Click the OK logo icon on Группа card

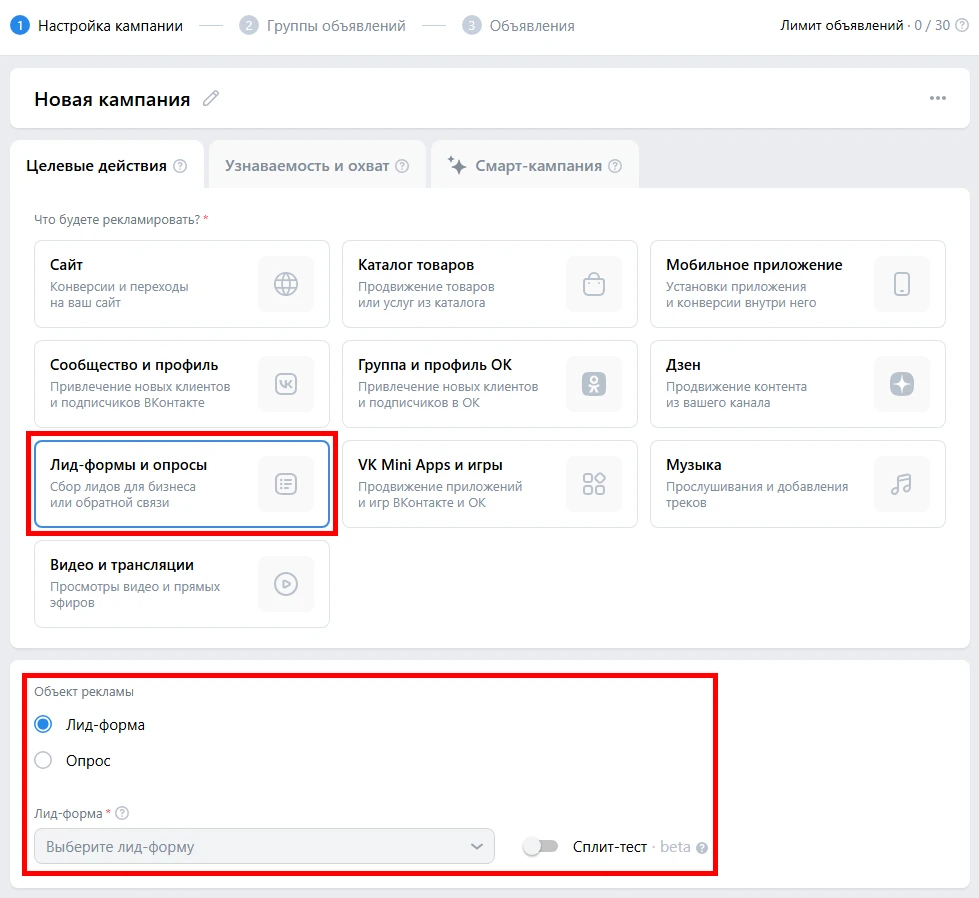click(594, 384)
